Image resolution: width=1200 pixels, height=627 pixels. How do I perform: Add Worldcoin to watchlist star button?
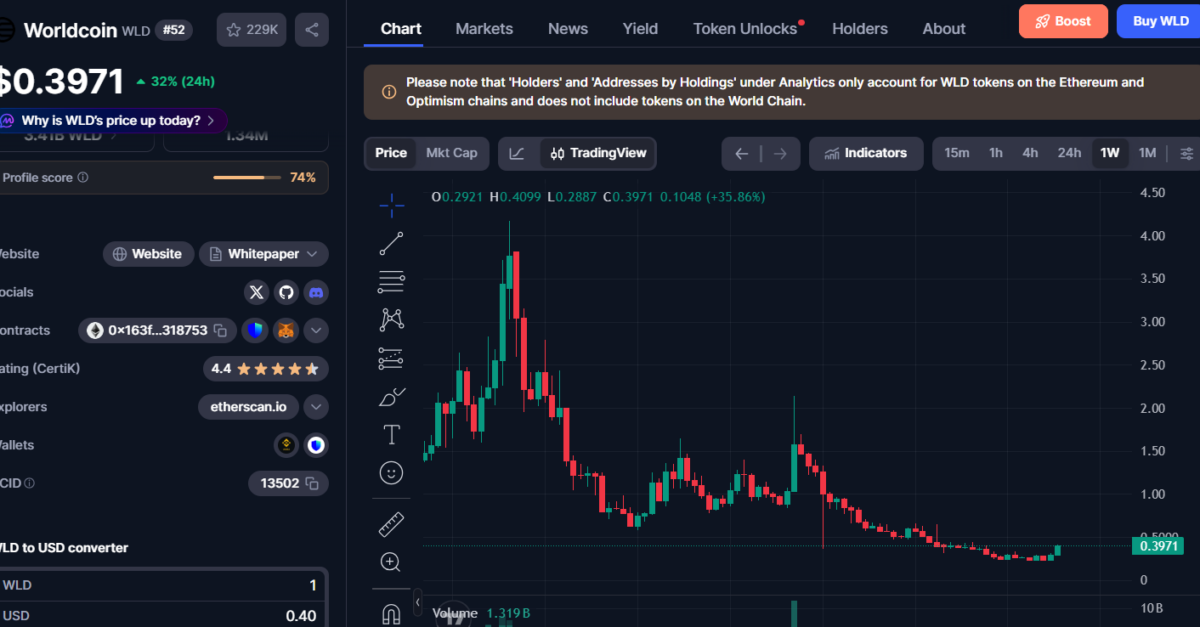coord(250,30)
